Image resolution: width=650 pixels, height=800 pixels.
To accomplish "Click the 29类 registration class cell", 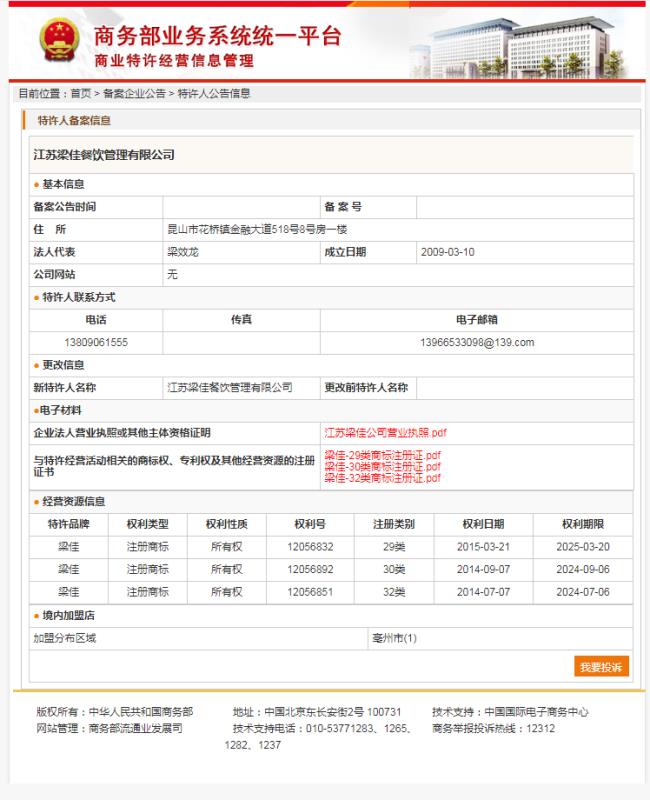I will tap(394, 547).
